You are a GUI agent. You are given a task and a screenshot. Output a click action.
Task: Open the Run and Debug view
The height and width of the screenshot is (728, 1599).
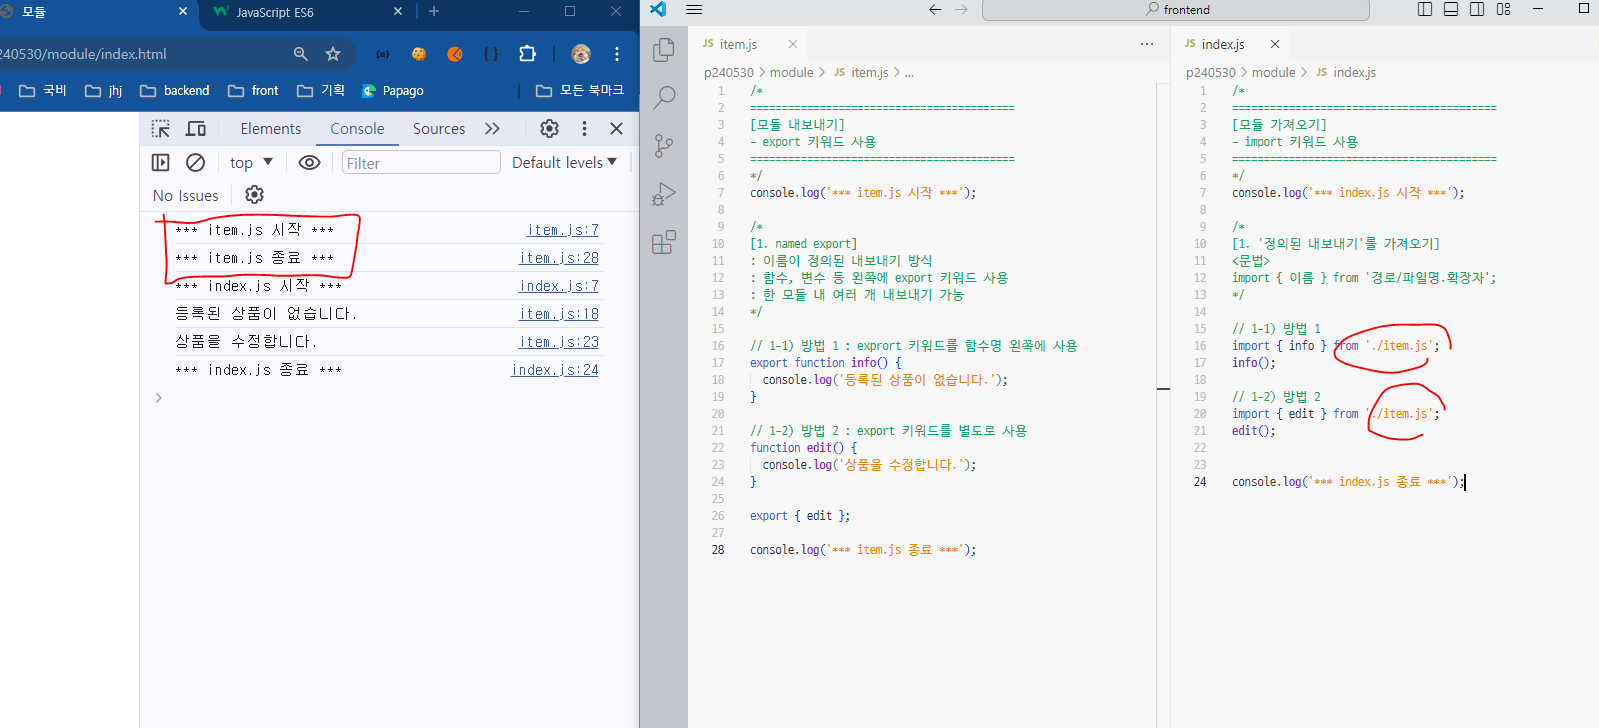click(x=664, y=194)
